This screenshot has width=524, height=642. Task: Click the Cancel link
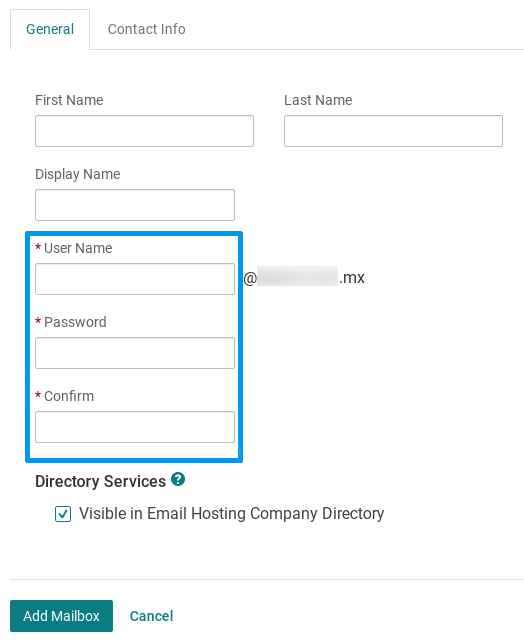coord(151,616)
